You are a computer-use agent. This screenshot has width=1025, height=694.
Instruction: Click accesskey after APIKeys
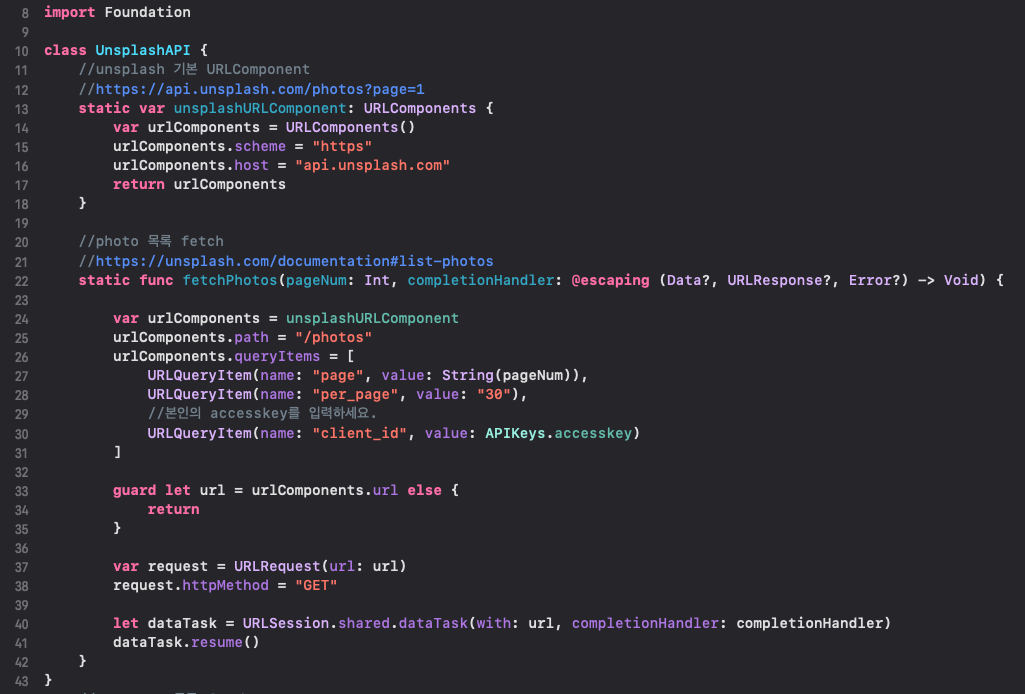coord(593,433)
